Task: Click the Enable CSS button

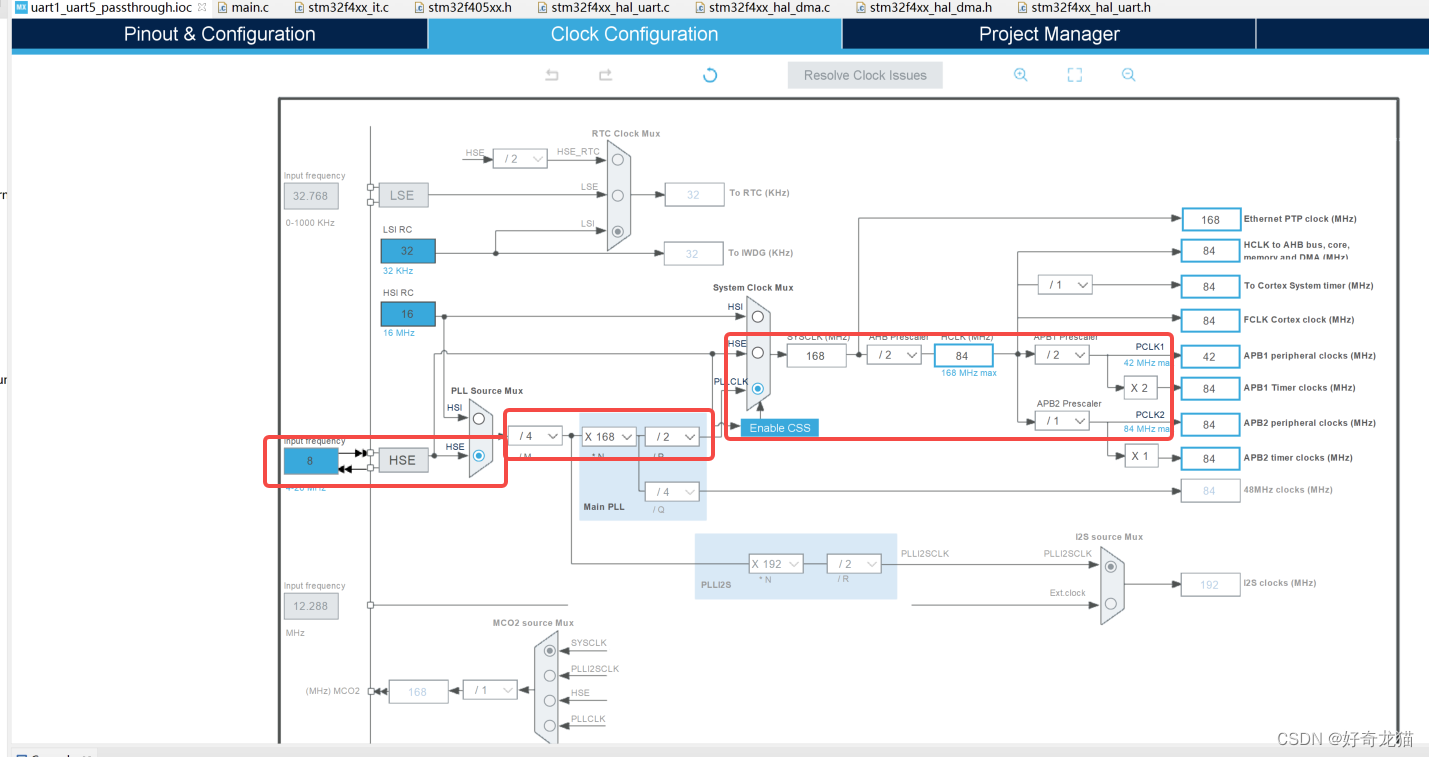Action: tap(780, 428)
